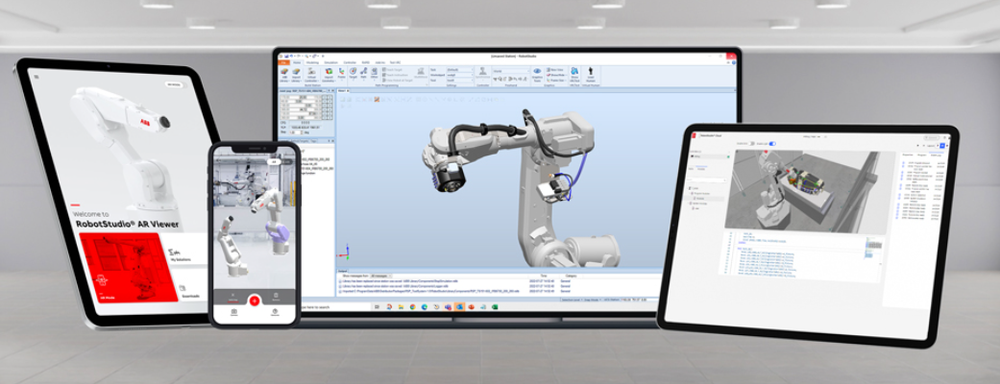Switch to the Home ribbon tab
Viewport: 1000px width, 384px height.
(x=297, y=63)
